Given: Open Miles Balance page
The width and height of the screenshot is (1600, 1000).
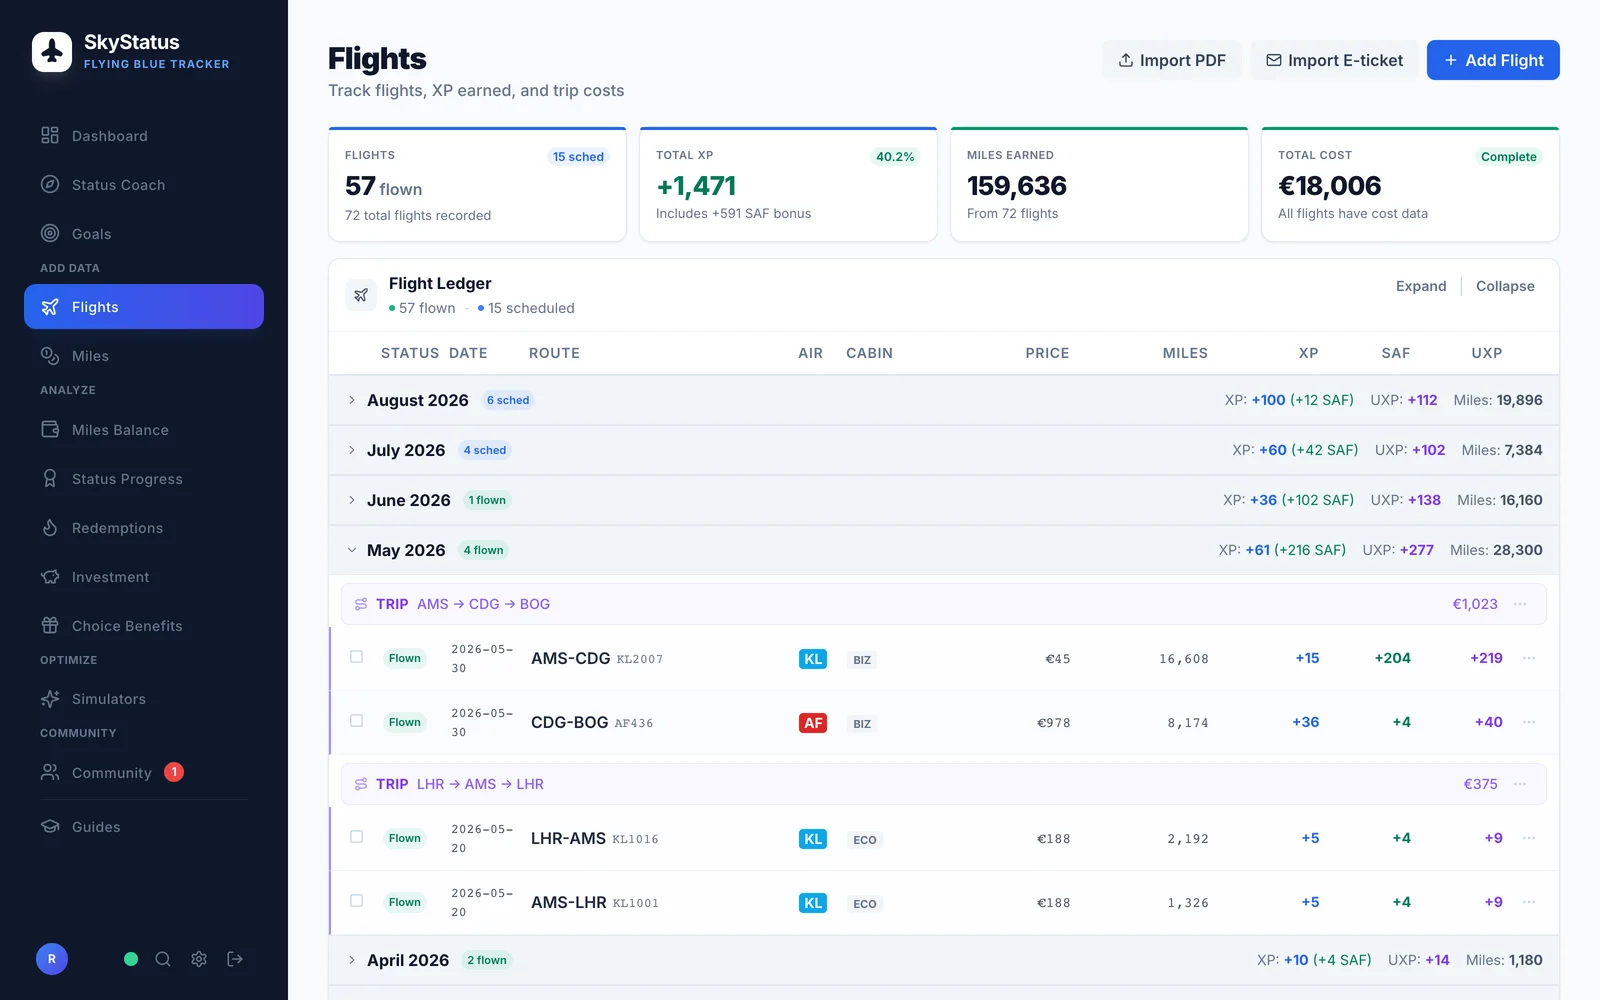Looking at the screenshot, I should point(144,430).
